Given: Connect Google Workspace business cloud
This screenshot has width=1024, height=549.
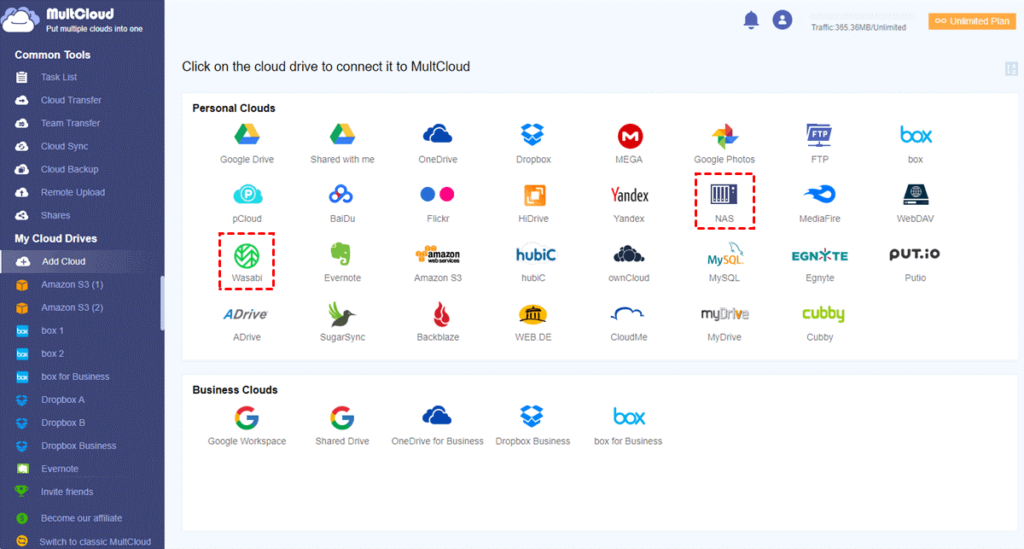Looking at the screenshot, I should [x=247, y=426].
